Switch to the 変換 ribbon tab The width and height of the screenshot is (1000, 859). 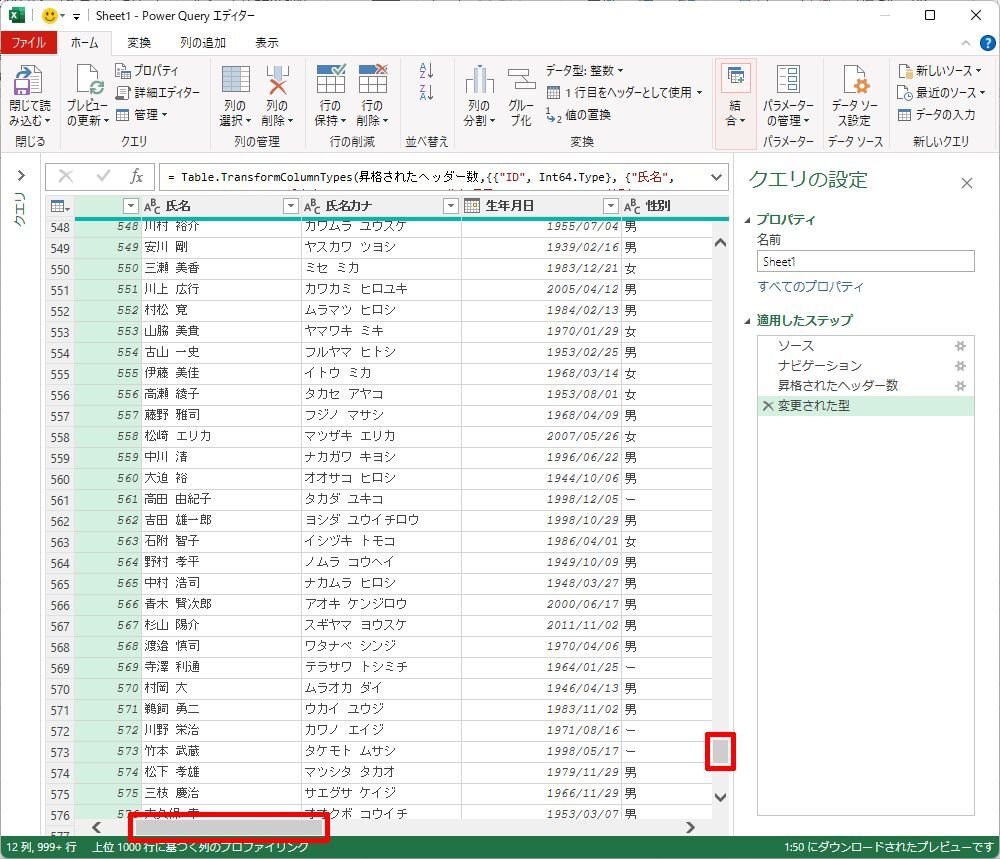(139, 43)
